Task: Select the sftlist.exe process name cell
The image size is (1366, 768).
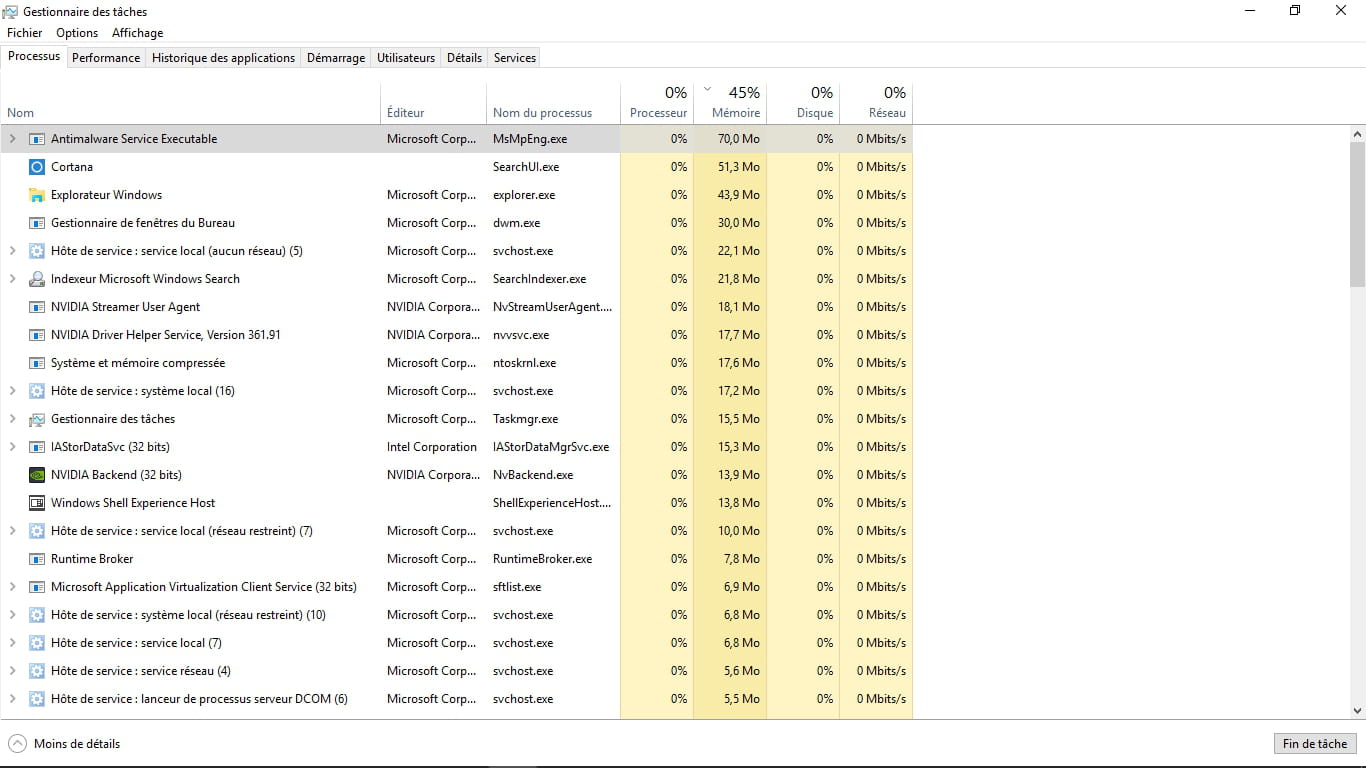Action: (x=553, y=587)
